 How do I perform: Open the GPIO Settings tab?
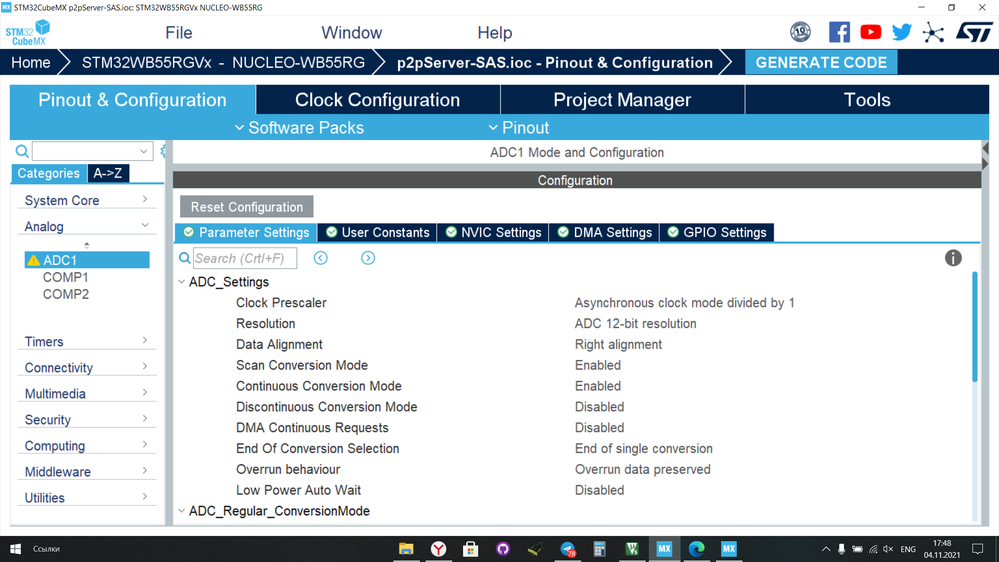(x=717, y=233)
